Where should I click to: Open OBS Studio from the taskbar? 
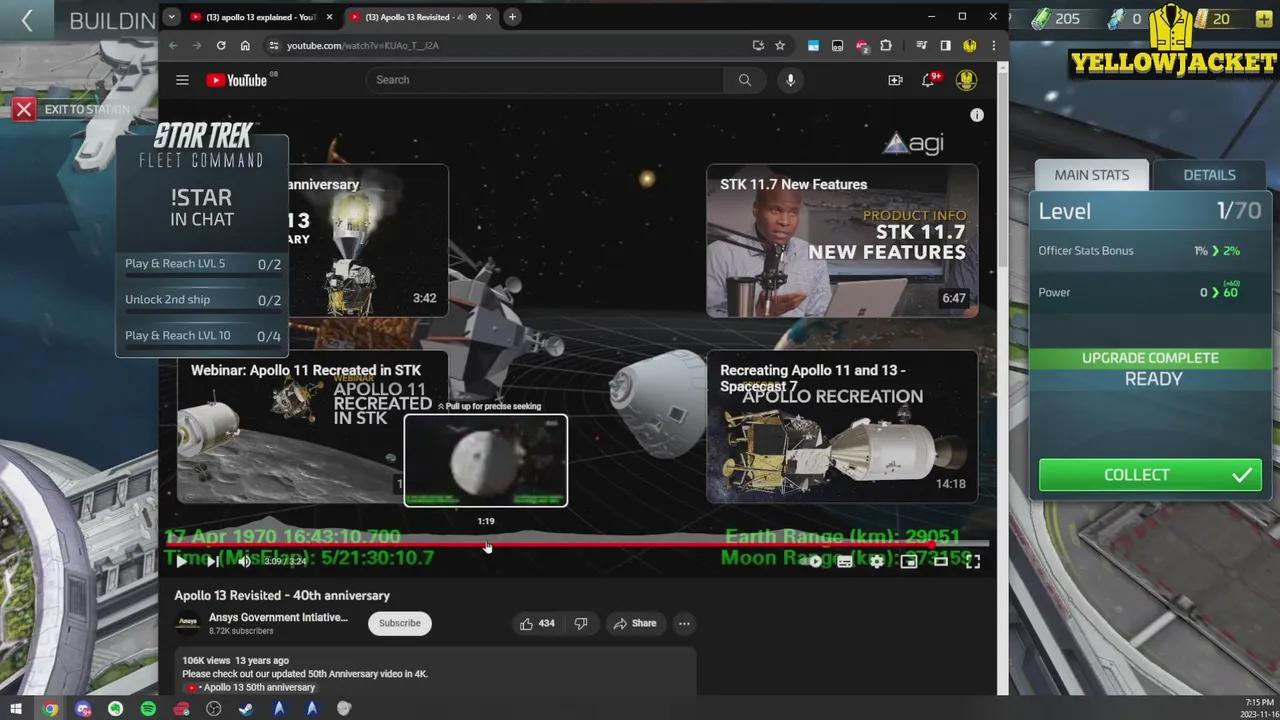pos(213,709)
